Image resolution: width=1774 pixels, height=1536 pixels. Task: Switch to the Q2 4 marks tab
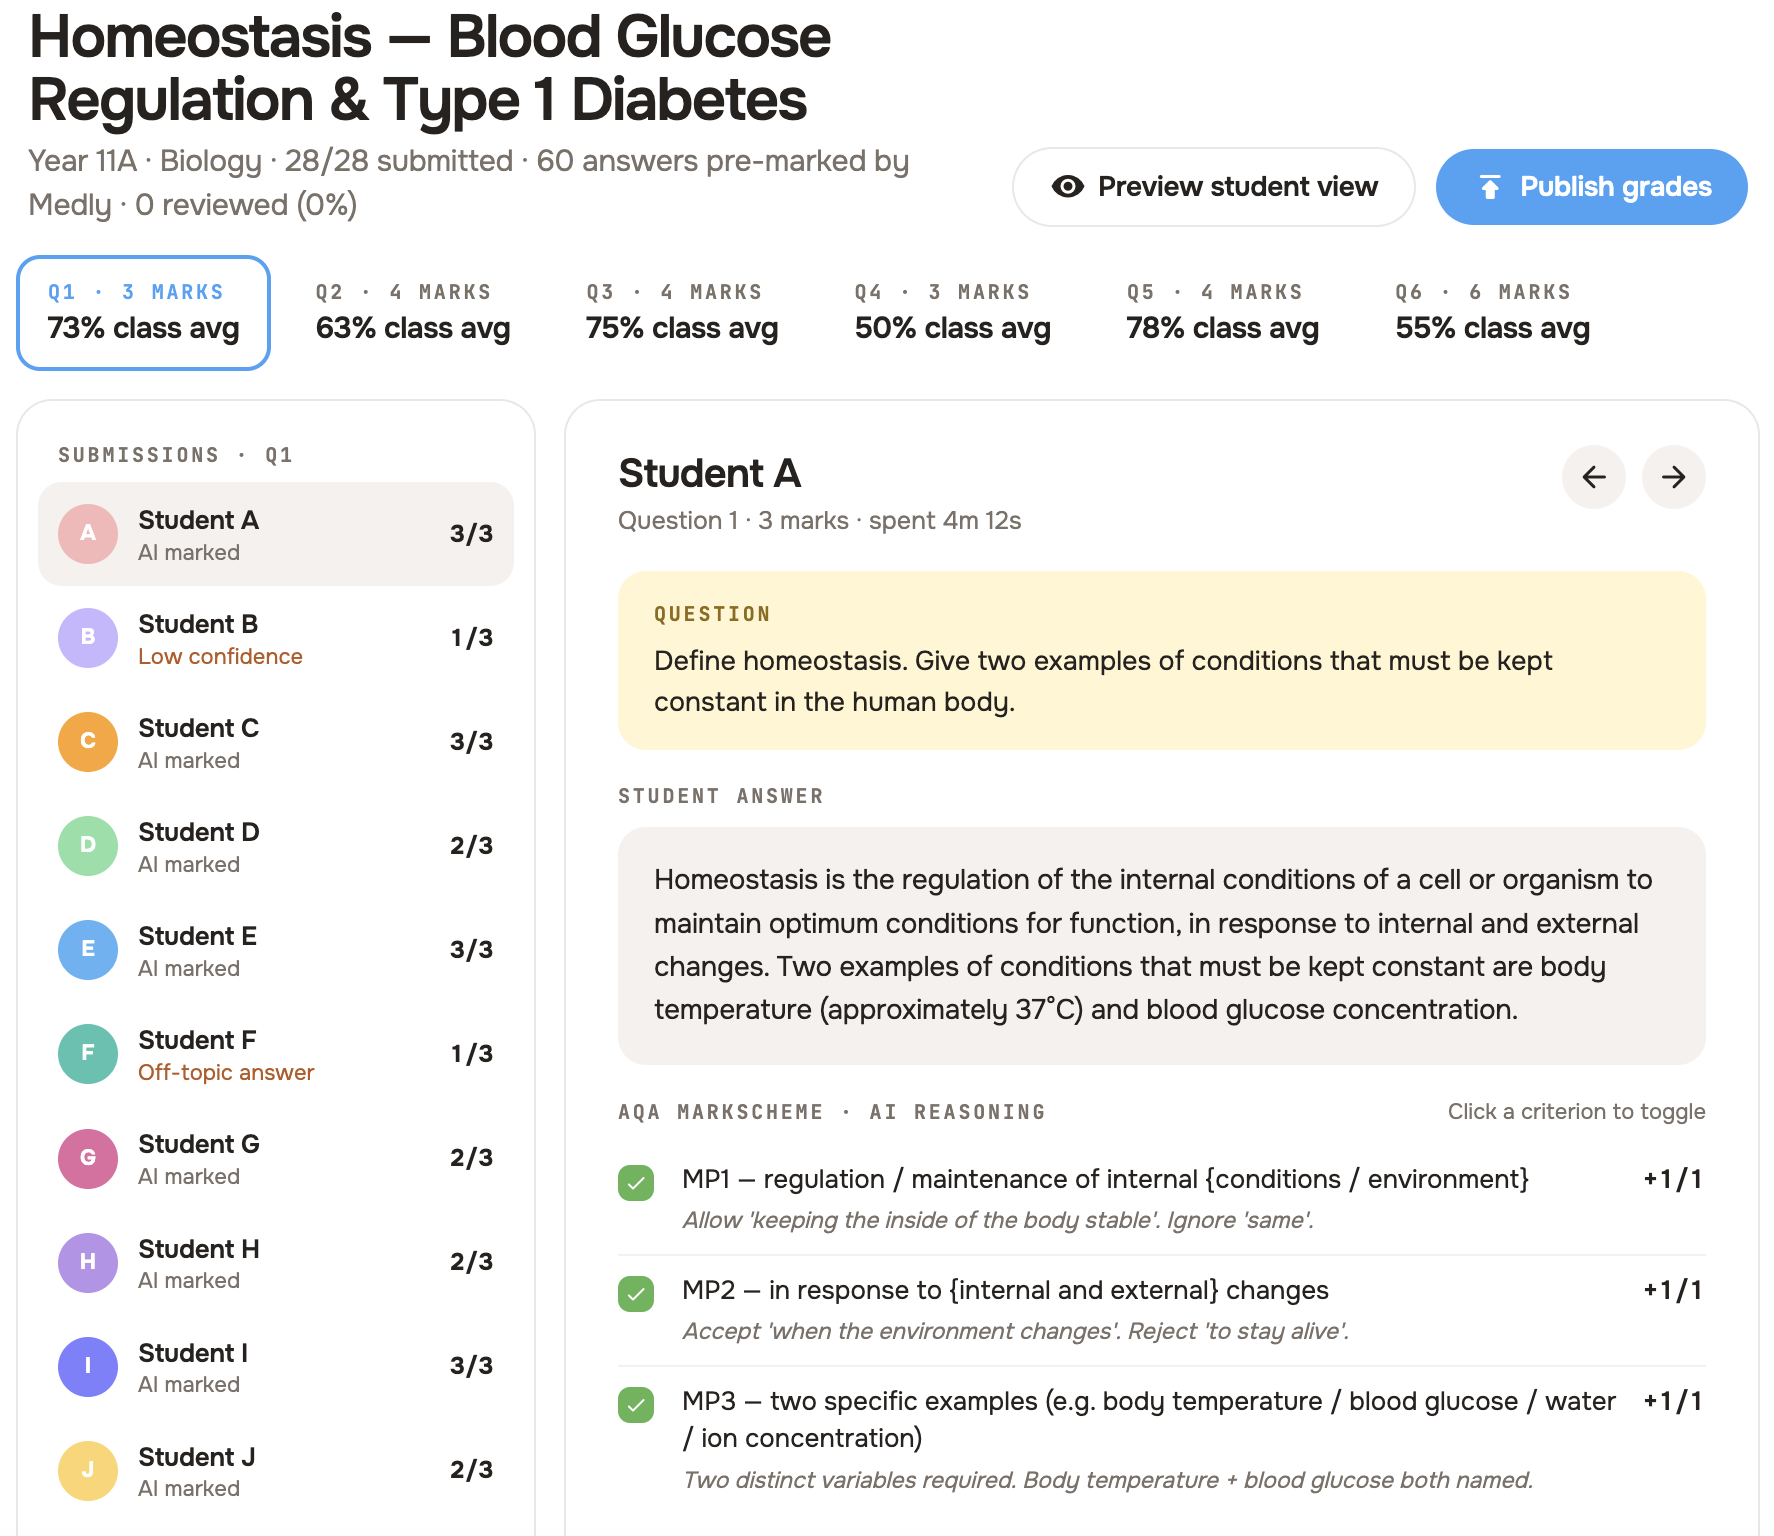pyautogui.click(x=412, y=312)
